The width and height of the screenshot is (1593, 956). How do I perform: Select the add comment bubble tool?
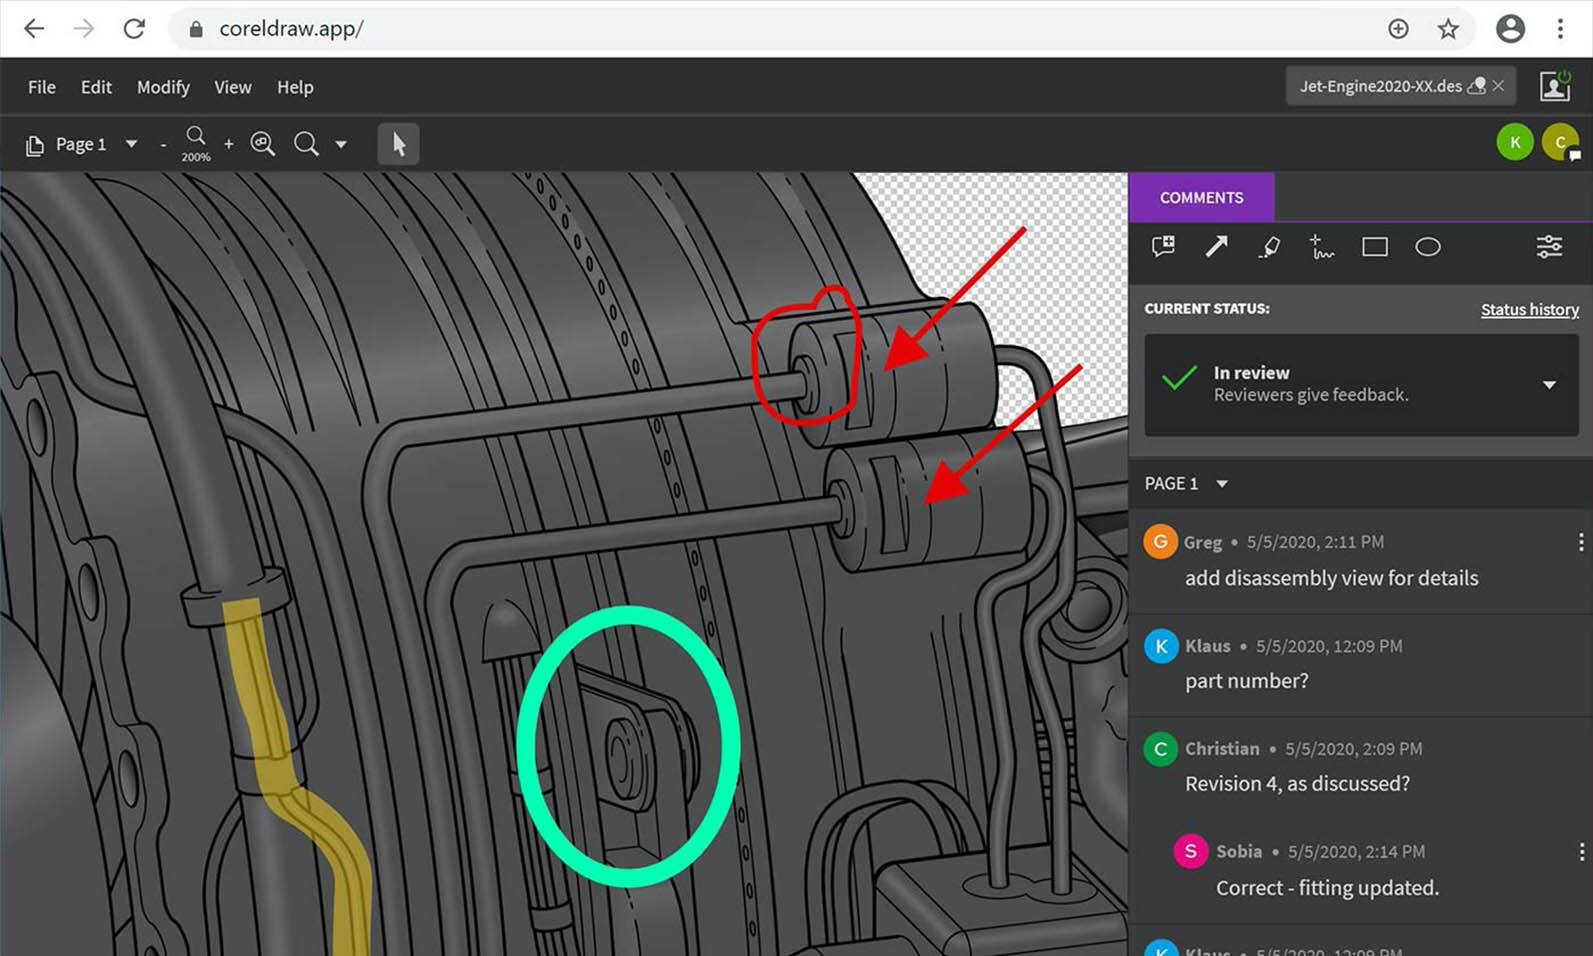pos(1163,247)
